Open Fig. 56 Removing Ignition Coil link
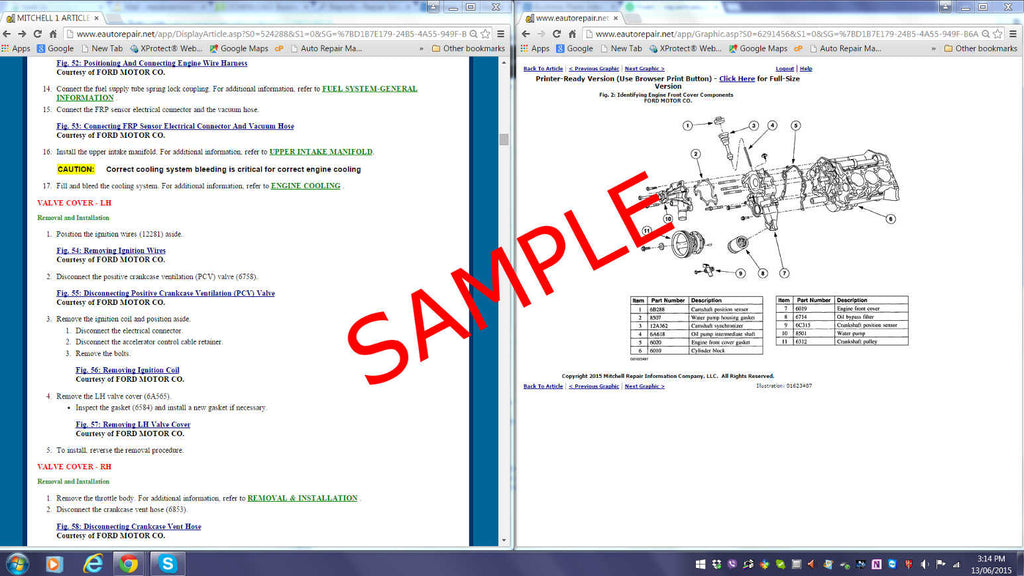 tap(127, 370)
